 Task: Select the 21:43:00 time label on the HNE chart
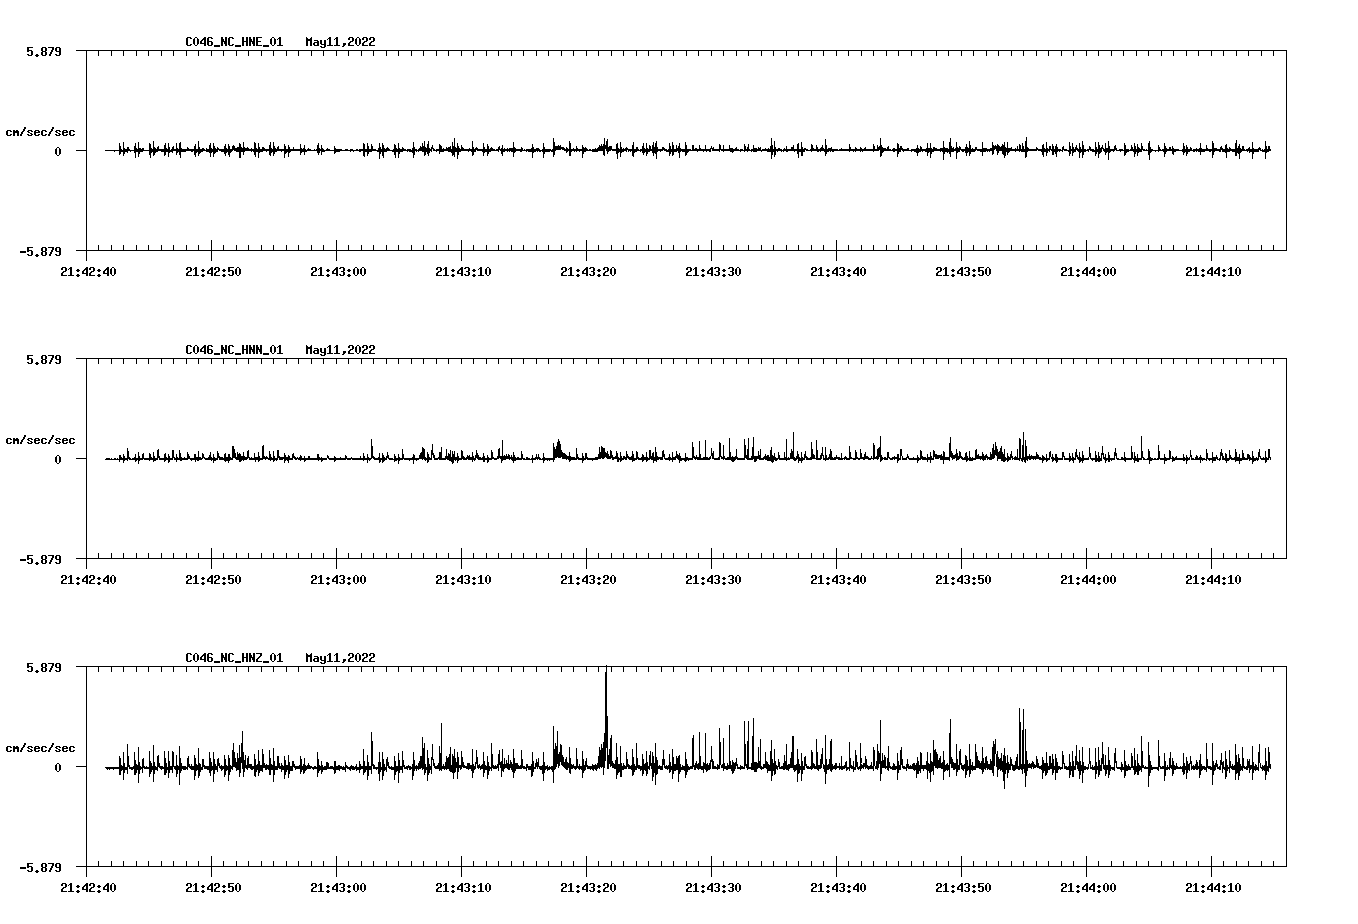click(x=337, y=271)
